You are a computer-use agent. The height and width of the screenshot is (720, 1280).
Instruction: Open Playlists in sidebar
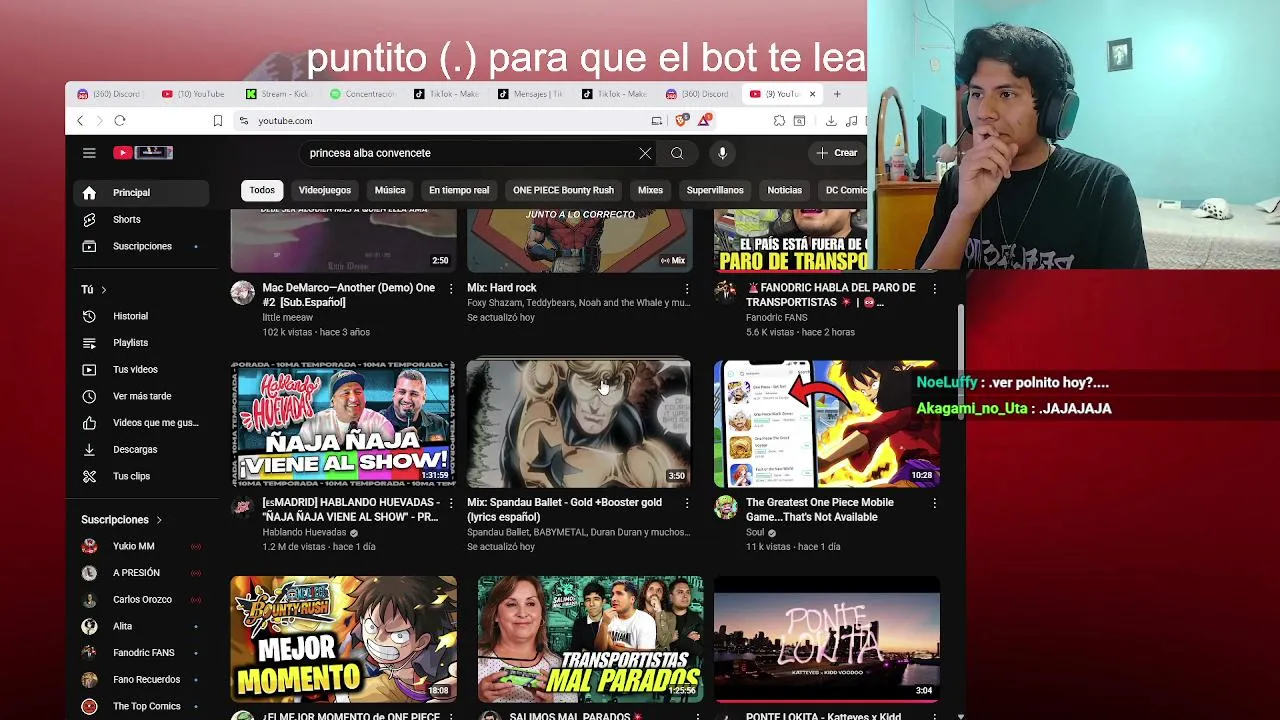coord(141,343)
